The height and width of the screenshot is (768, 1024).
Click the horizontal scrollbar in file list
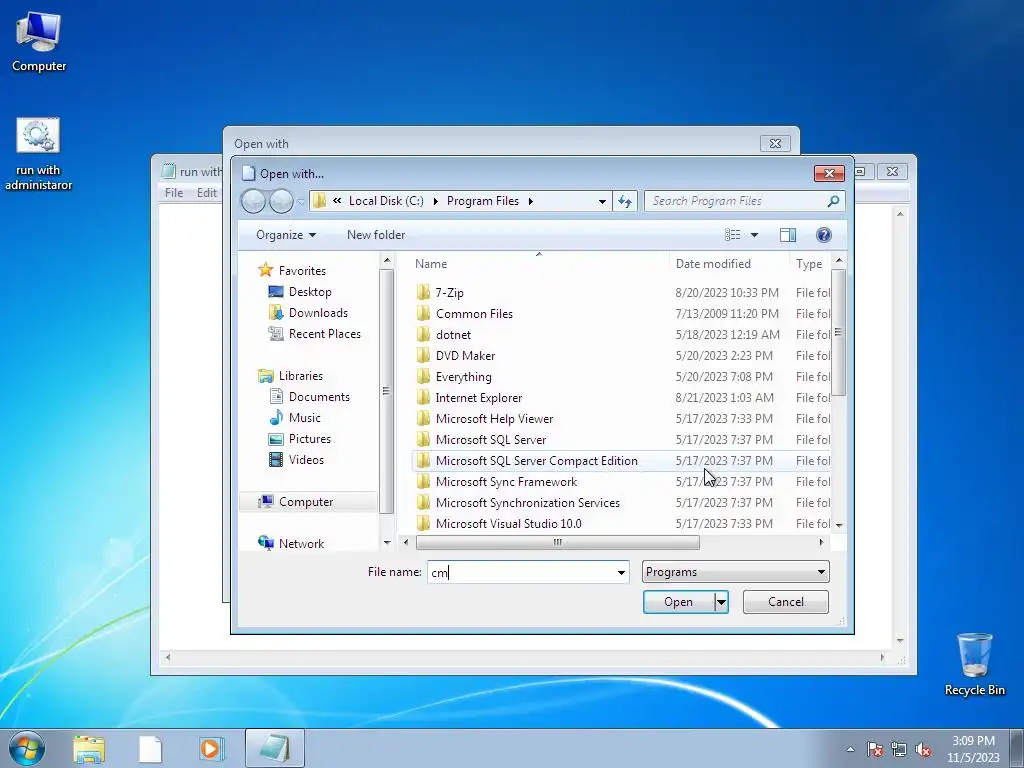[557, 542]
